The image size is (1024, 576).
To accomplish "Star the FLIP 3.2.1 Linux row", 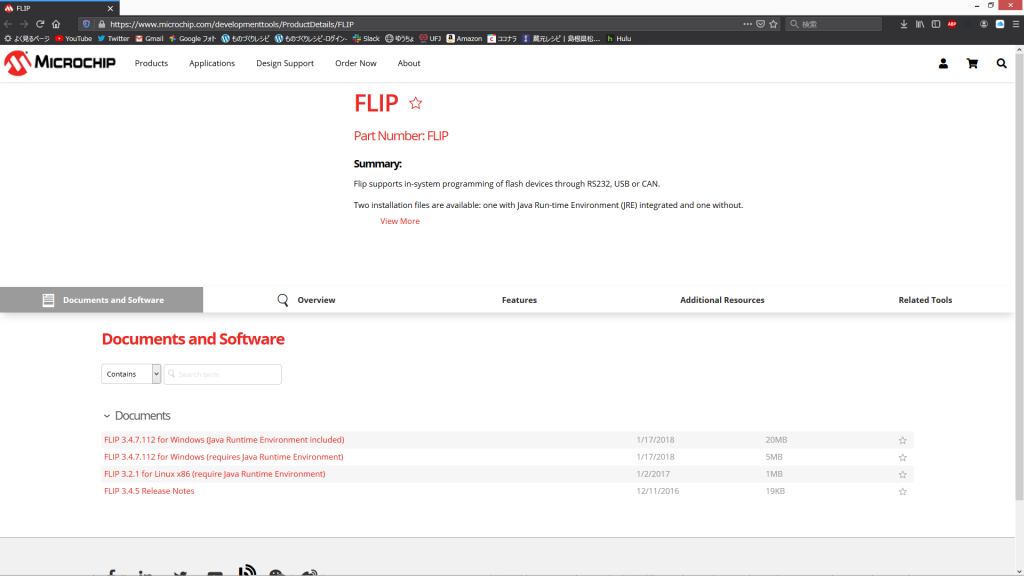I will pyautogui.click(x=903, y=474).
